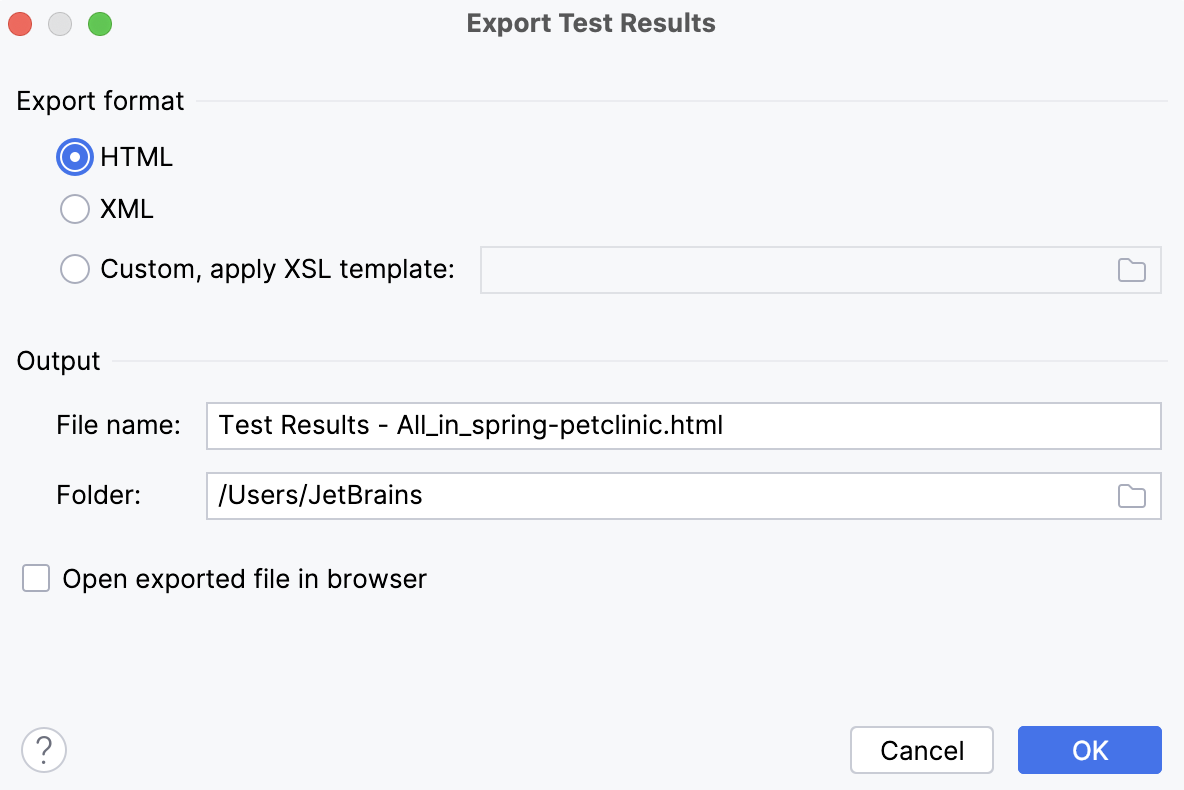The image size is (1184, 790).
Task: Click the folder icon beside /Users/JetBrains
Action: point(1131,496)
